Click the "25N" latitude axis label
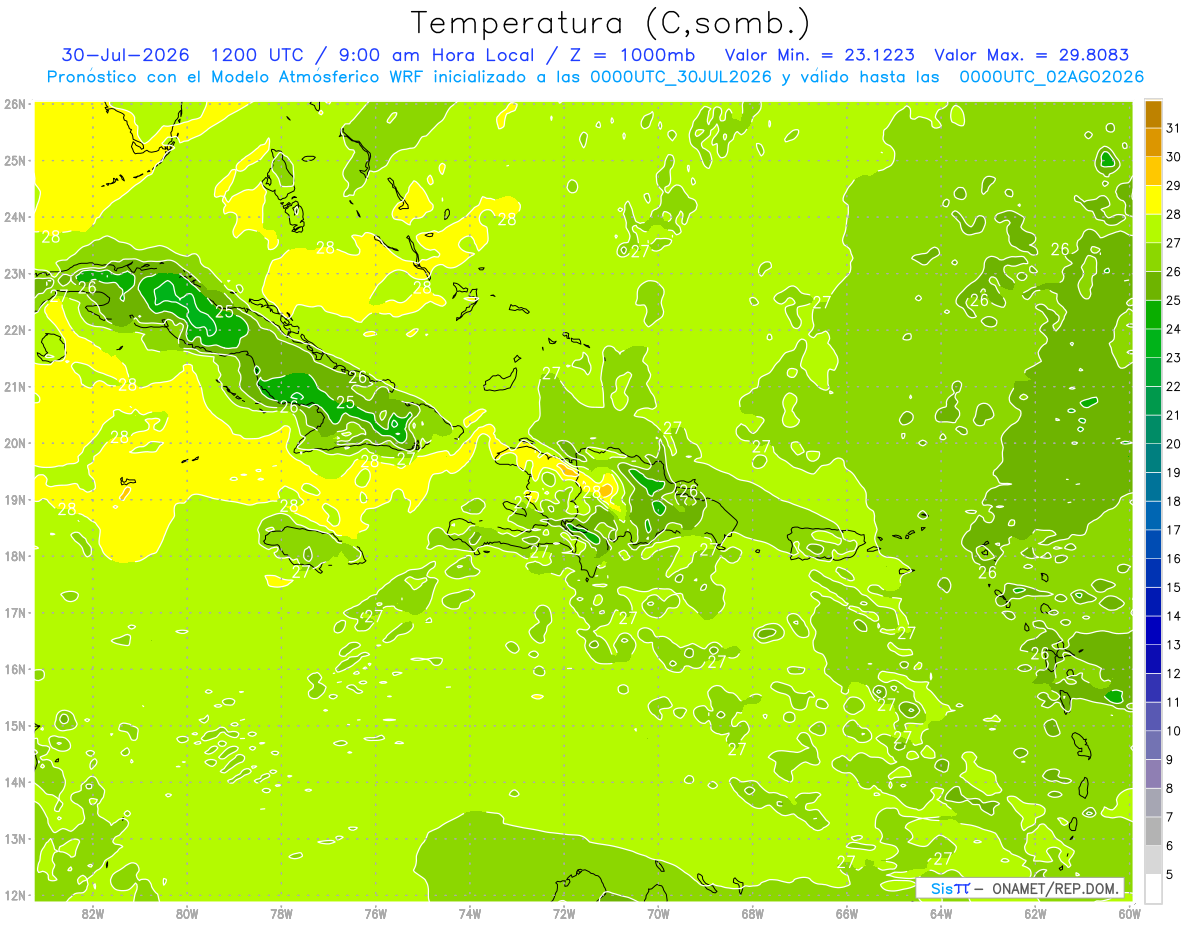This screenshot has width=1200, height=927. pyautogui.click(x=15, y=160)
